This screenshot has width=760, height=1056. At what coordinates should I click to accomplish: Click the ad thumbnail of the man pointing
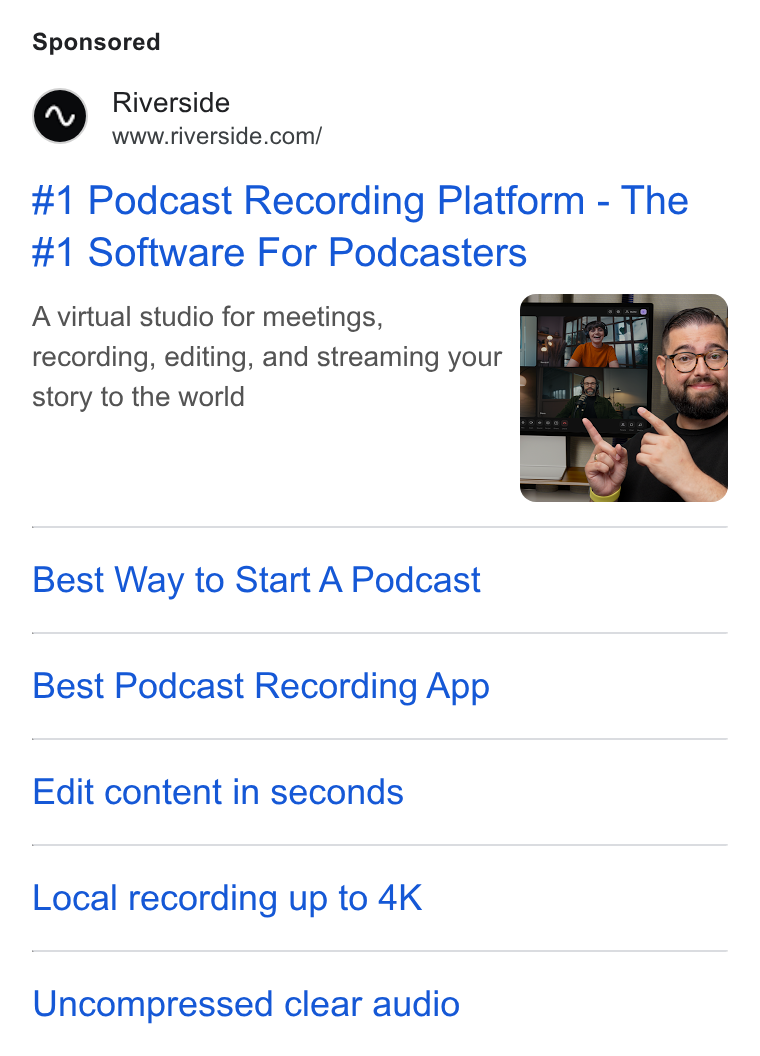tap(623, 397)
